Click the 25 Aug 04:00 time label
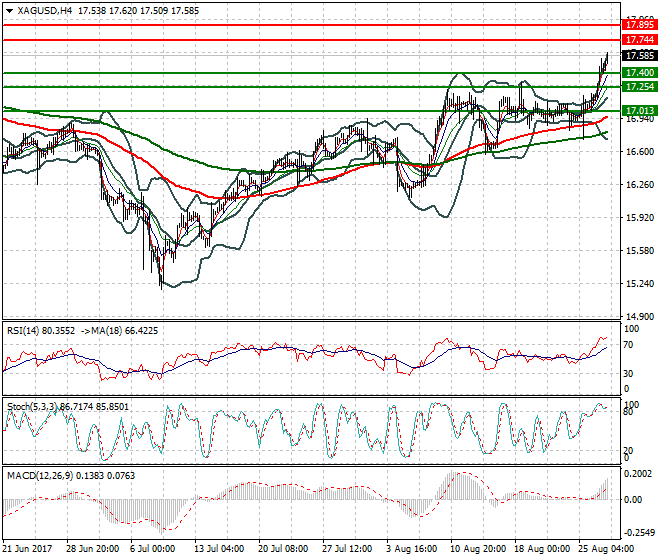 606,549
